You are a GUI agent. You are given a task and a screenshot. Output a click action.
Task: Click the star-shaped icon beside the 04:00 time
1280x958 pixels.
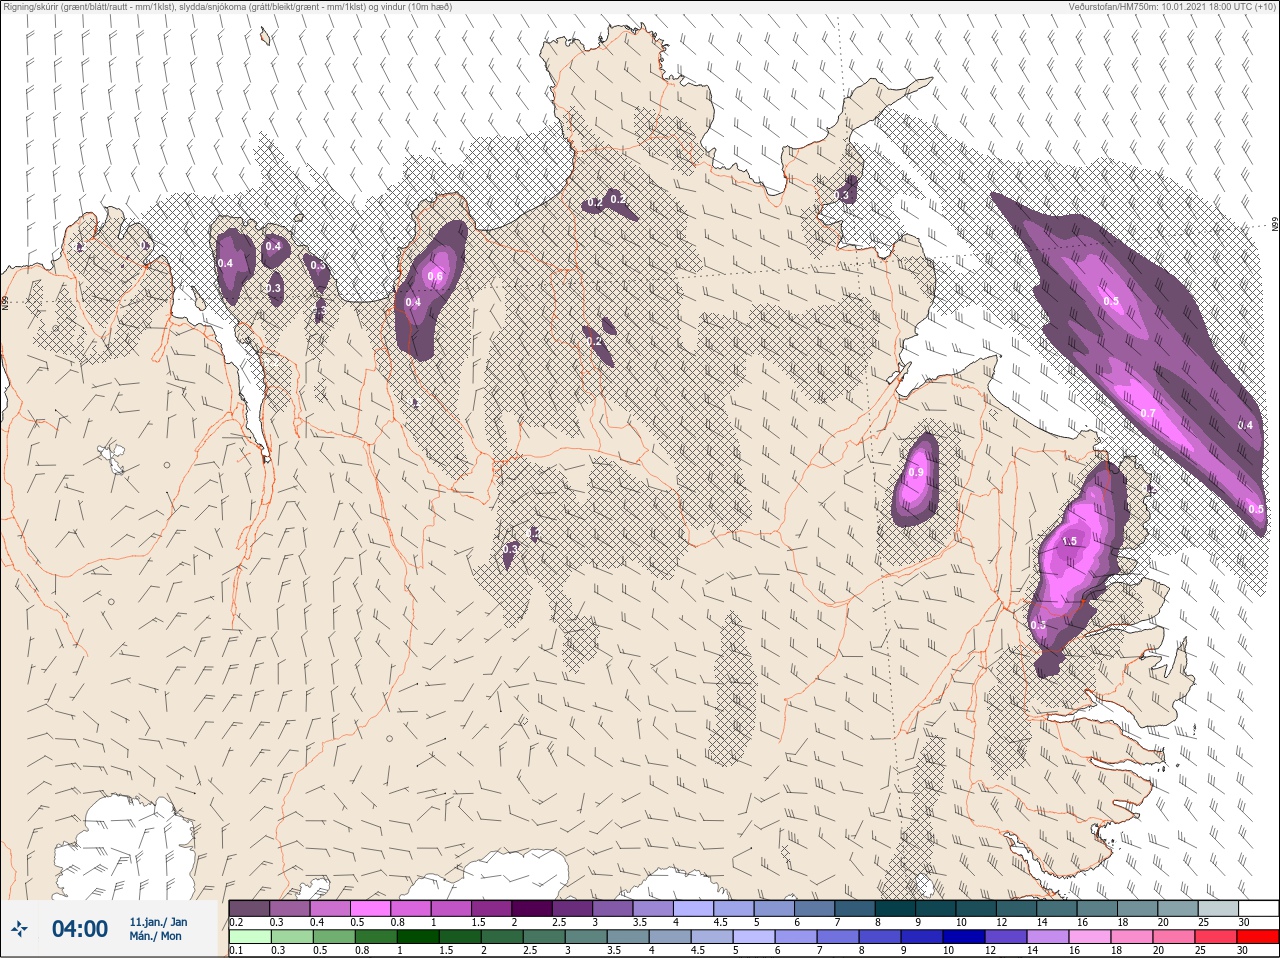[x=20, y=930]
